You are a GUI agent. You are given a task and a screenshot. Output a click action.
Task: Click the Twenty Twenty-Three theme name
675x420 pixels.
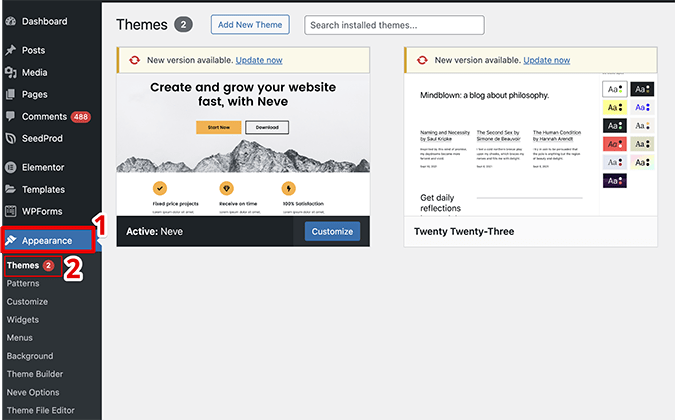click(x=464, y=232)
